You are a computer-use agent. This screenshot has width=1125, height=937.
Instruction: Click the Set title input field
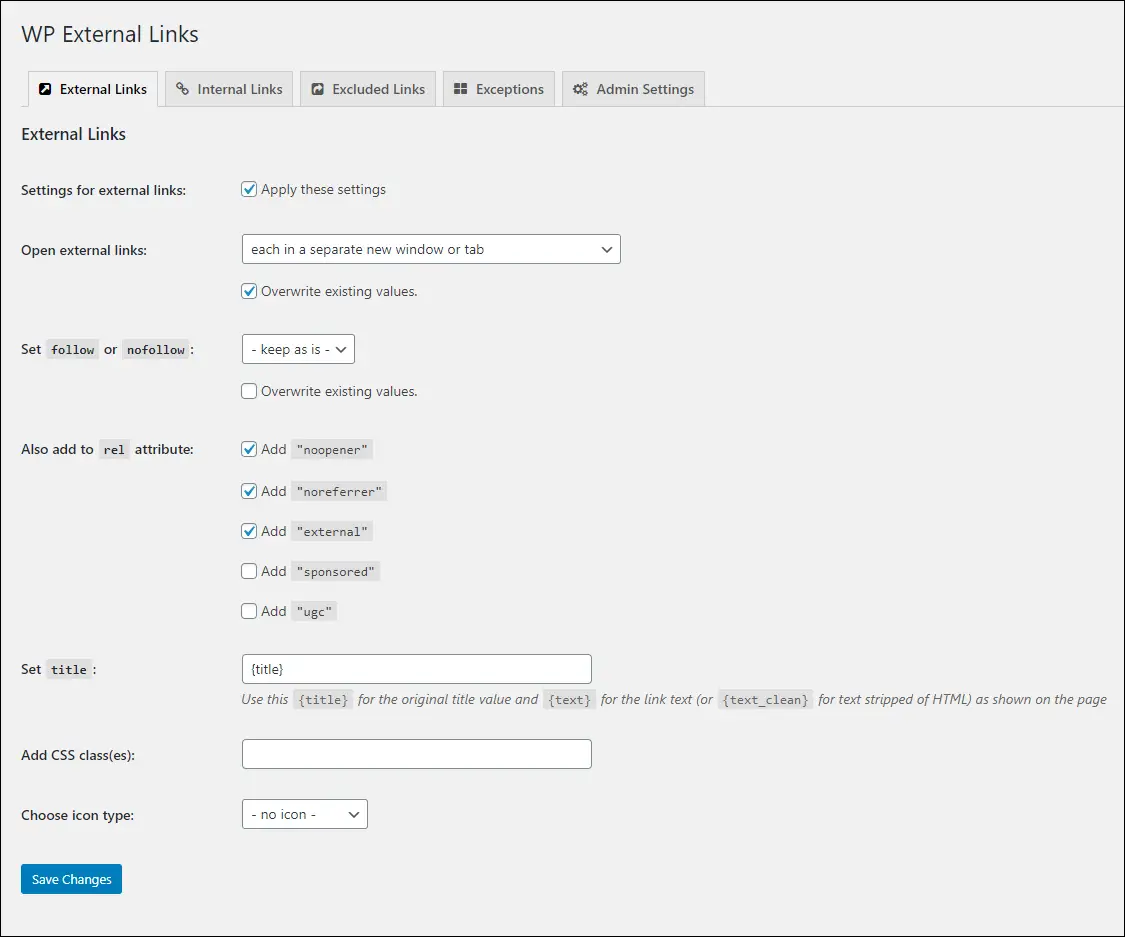click(x=417, y=669)
